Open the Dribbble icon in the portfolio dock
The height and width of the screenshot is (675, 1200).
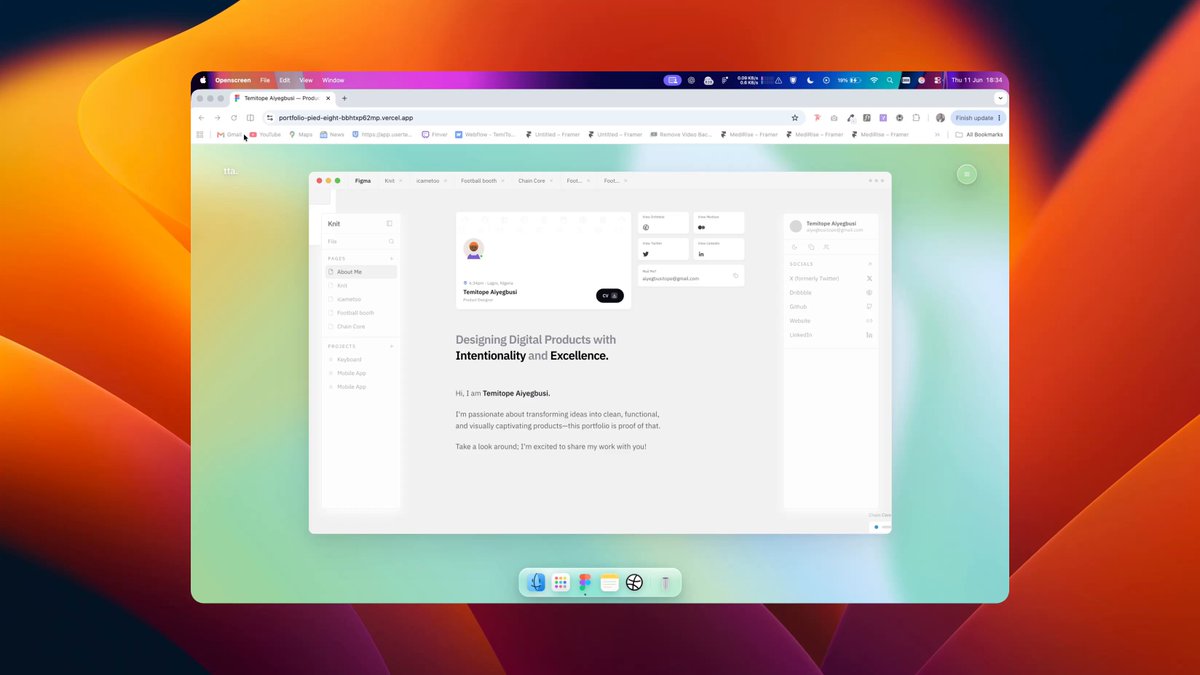click(634, 582)
